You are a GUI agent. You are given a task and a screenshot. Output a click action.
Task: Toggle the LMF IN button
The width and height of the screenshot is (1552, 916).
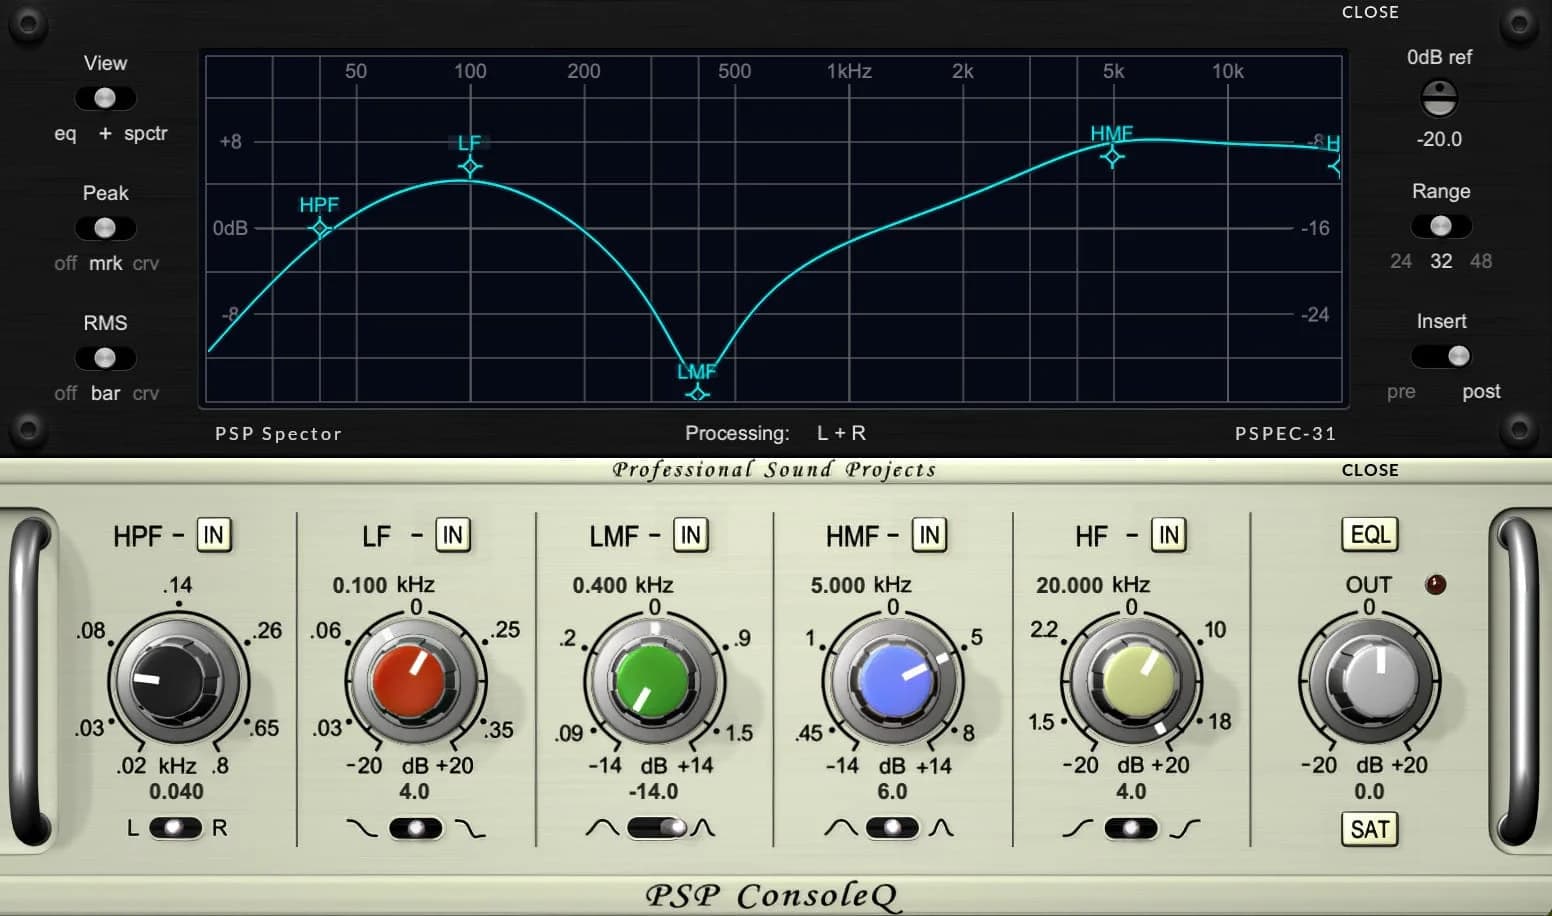pyautogui.click(x=690, y=535)
